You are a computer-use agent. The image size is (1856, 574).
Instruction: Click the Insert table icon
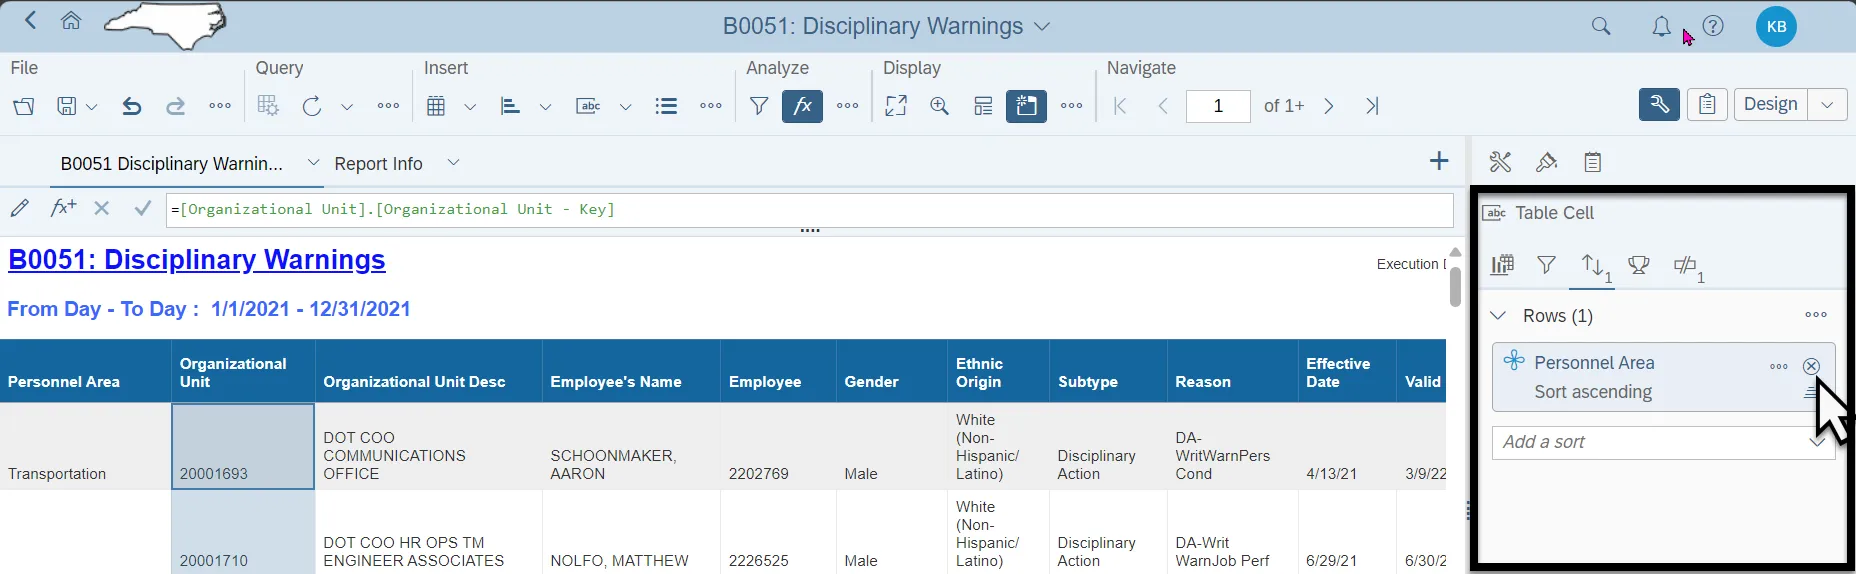436,106
